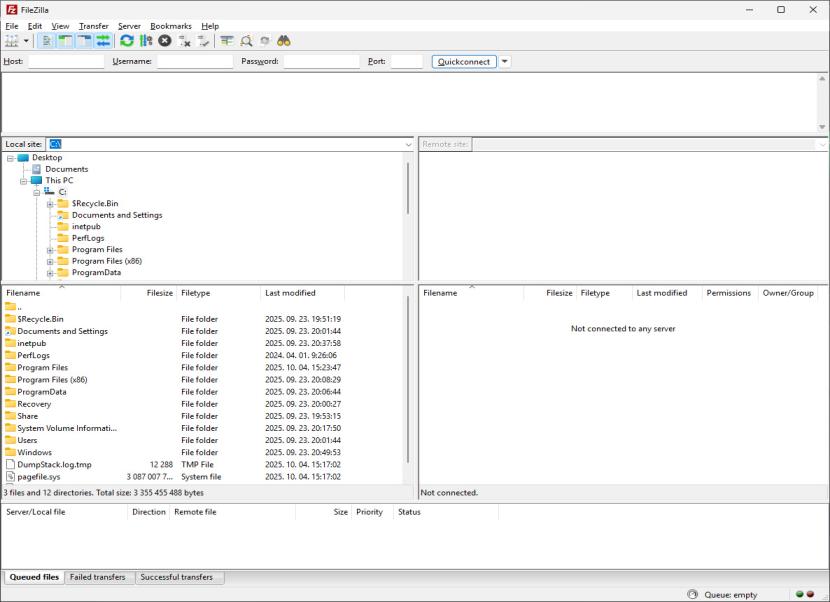Open the Site Manager icon
The width and height of the screenshot is (830, 602).
12,41
